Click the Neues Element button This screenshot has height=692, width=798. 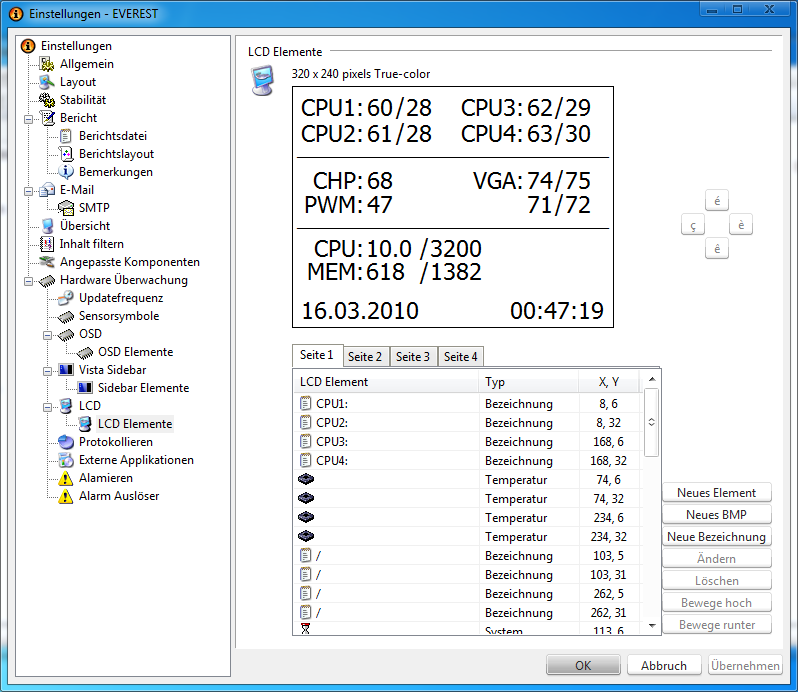point(717,493)
